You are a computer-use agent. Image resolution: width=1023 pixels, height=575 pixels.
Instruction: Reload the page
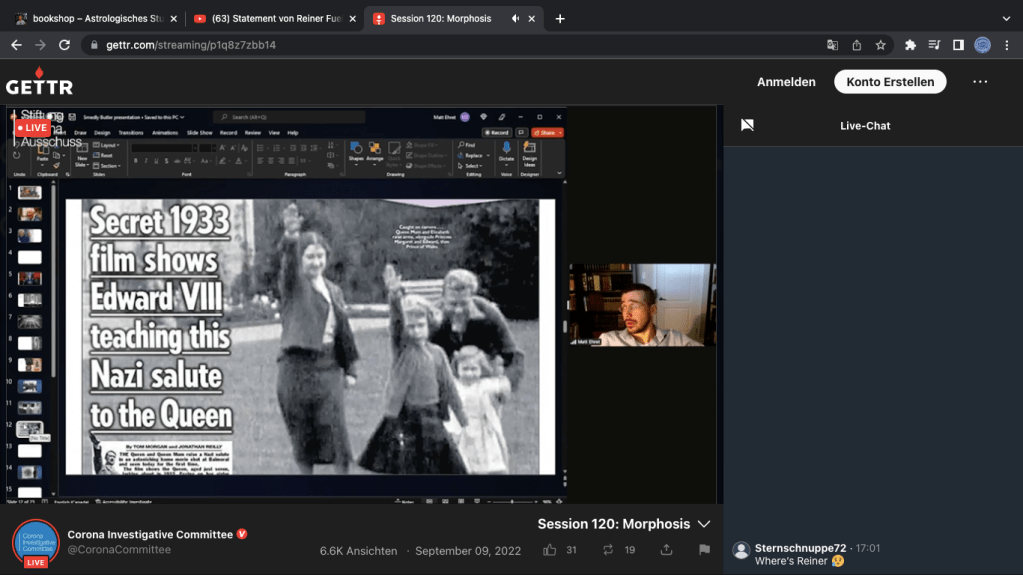click(x=65, y=45)
